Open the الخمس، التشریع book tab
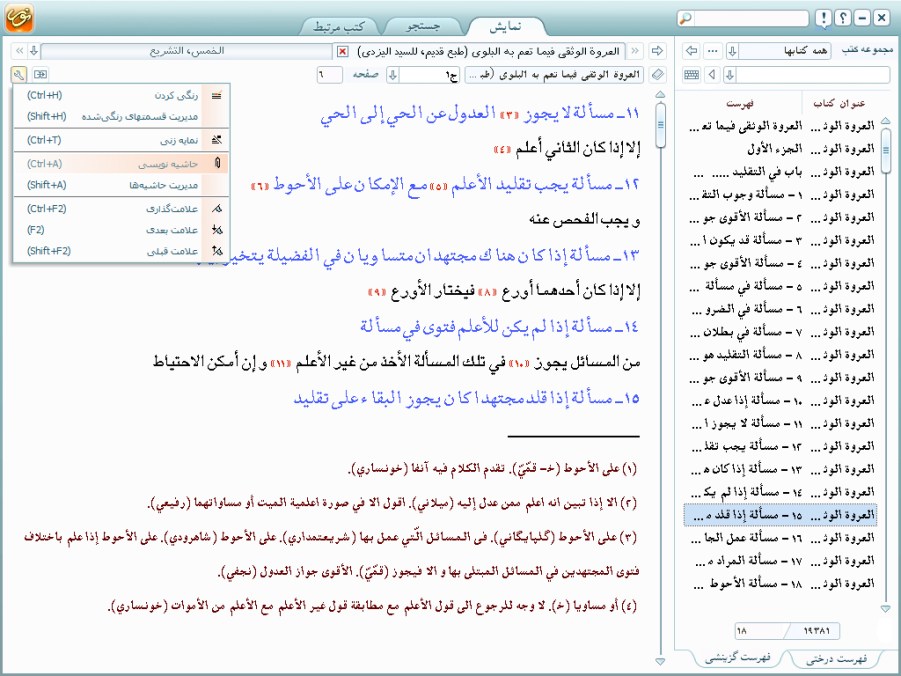Viewport: 901px width, 676px height. click(x=187, y=51)
